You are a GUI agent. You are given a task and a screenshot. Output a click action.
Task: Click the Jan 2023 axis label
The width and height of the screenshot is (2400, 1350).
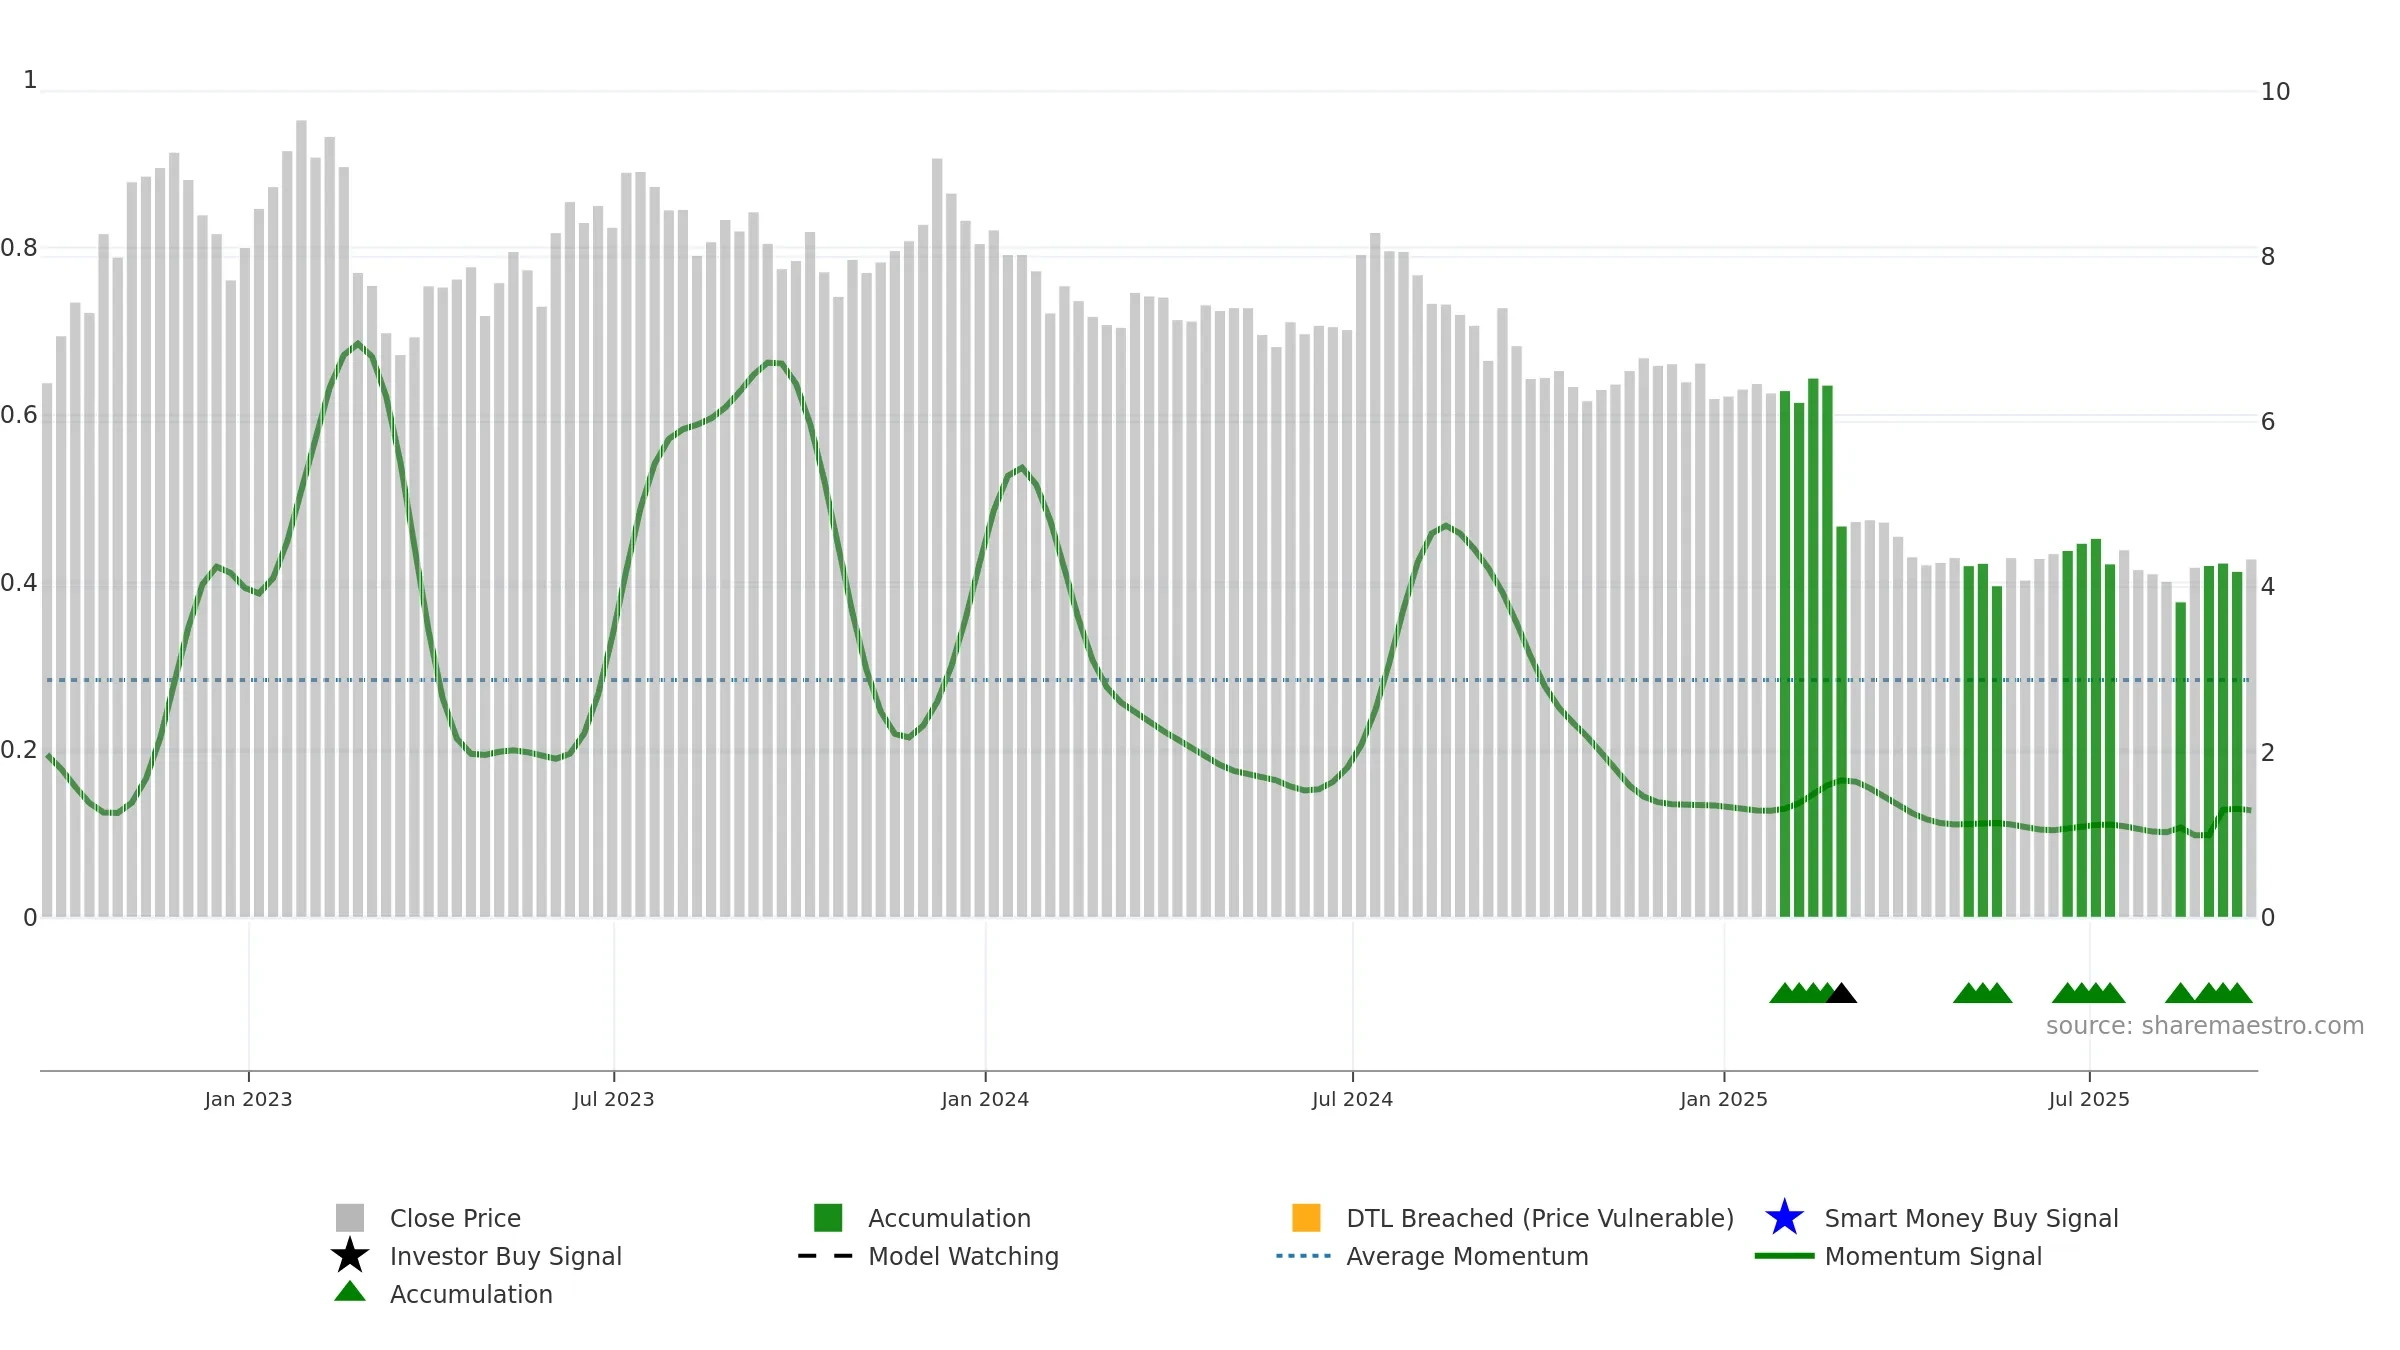(x=248, y=1100)
